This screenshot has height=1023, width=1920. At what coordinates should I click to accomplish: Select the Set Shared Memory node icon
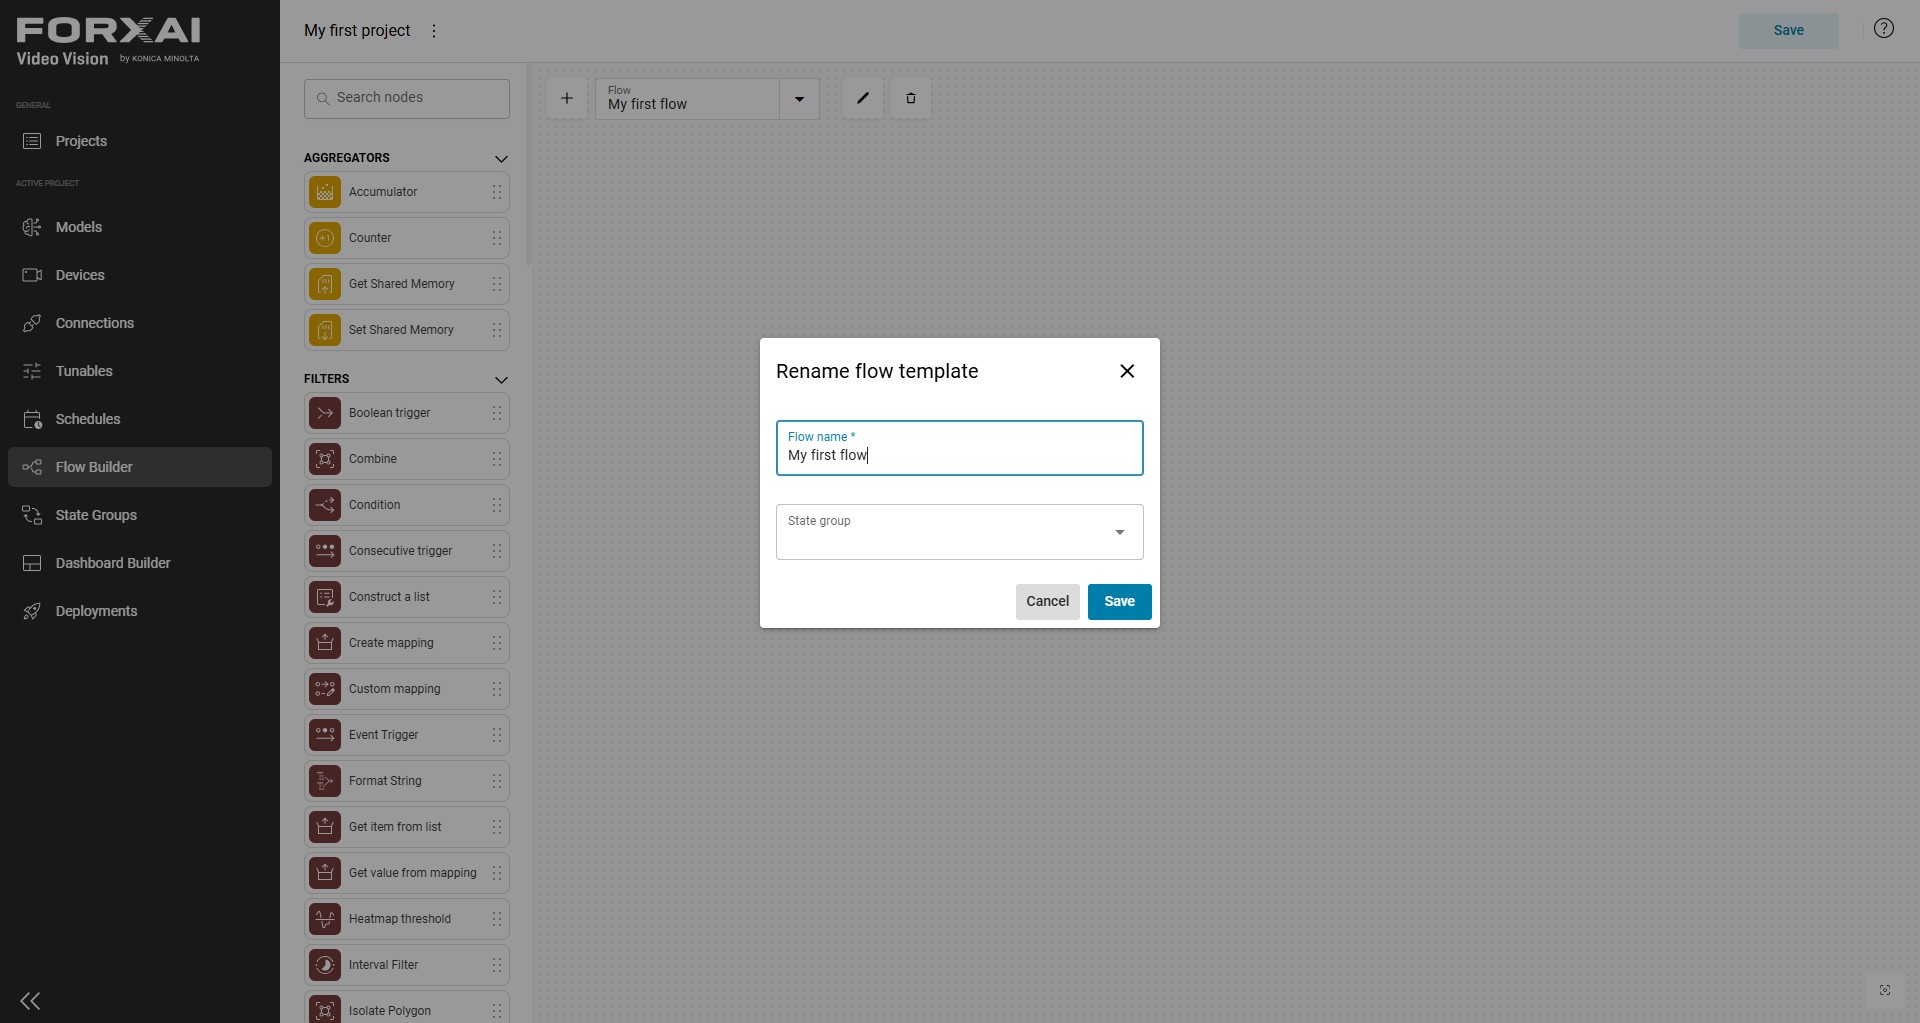325,330
